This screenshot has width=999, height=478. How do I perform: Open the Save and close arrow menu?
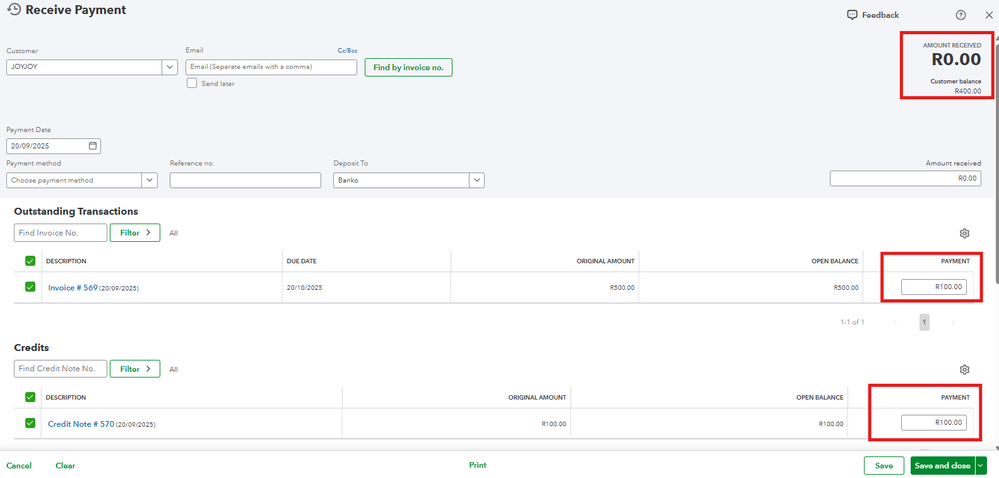pyautogui.click(x=981, y=466)
